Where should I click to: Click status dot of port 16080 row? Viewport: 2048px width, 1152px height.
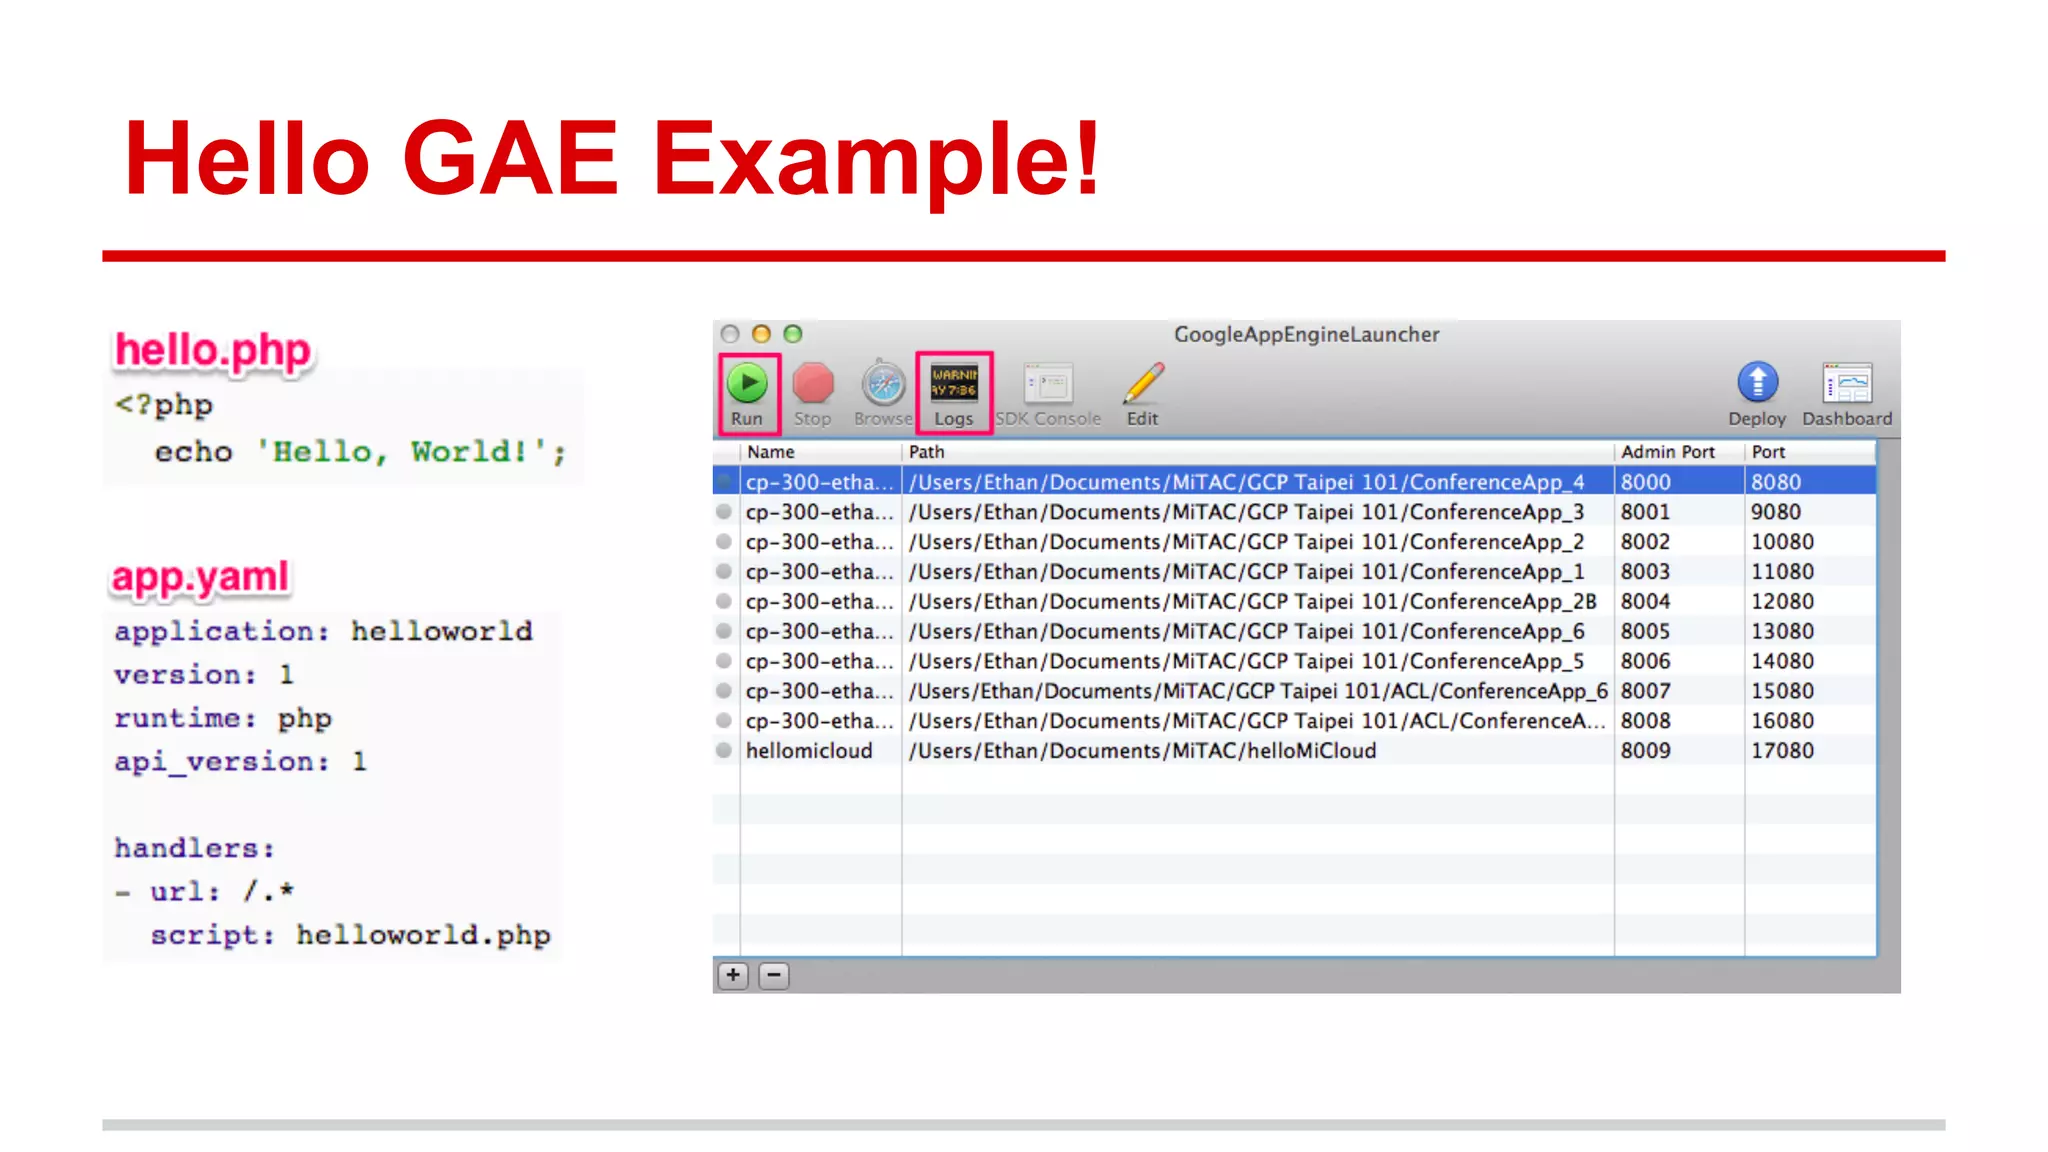click(x=724, y=720)
